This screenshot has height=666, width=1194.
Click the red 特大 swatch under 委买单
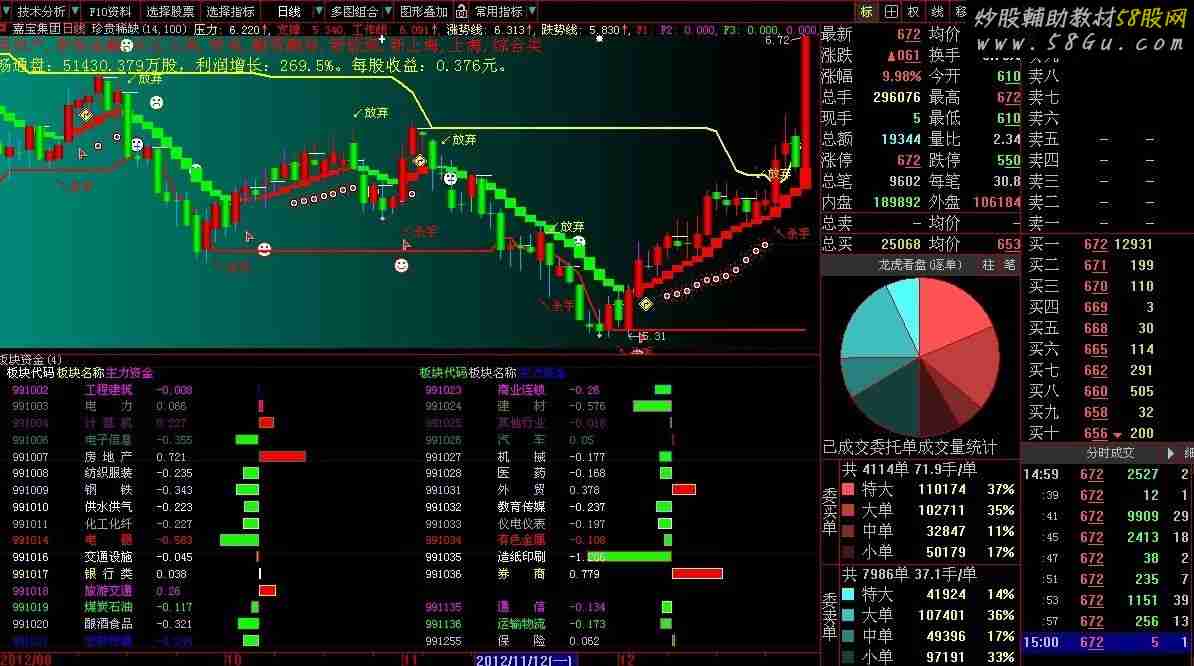(848, 489)
